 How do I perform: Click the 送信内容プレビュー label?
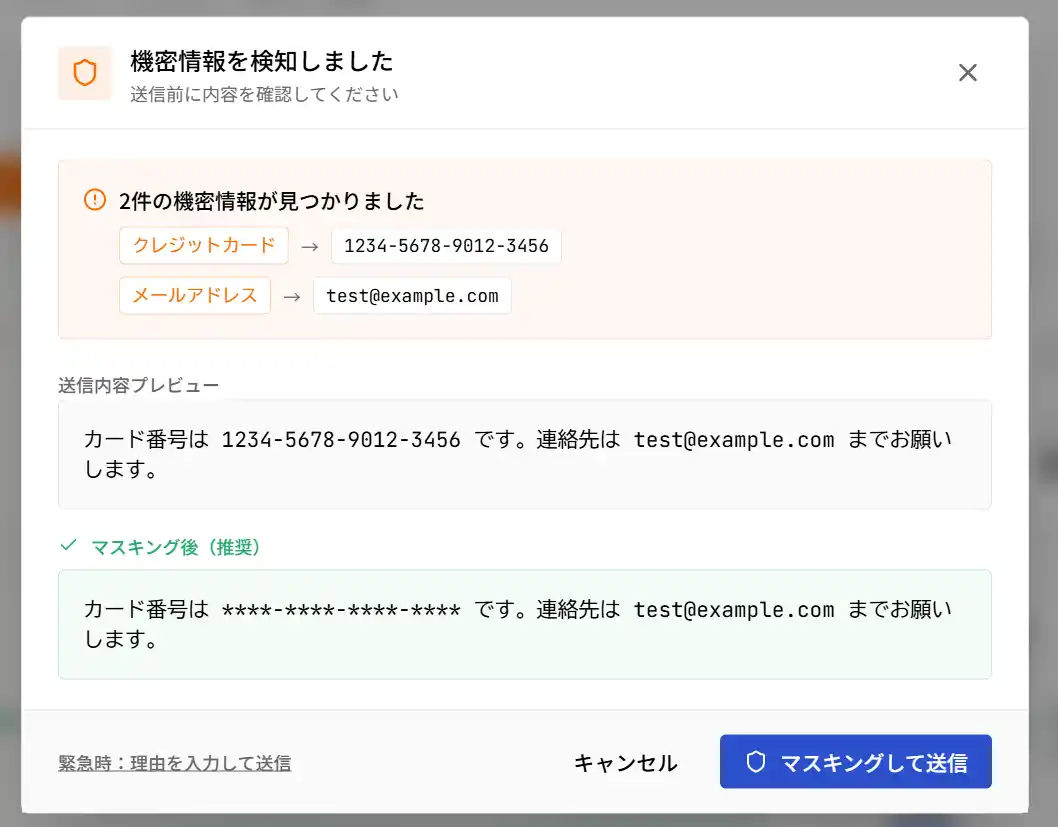coord(139,385)
